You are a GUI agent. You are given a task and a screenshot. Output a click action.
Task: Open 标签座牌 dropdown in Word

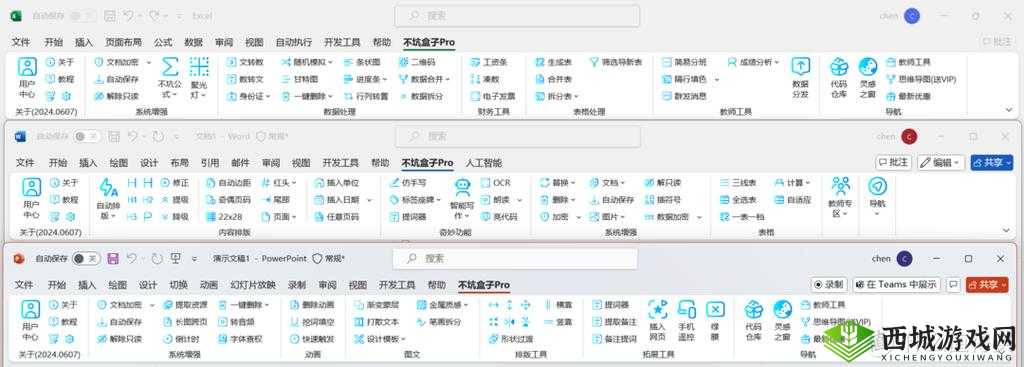(x=415, y=200)
